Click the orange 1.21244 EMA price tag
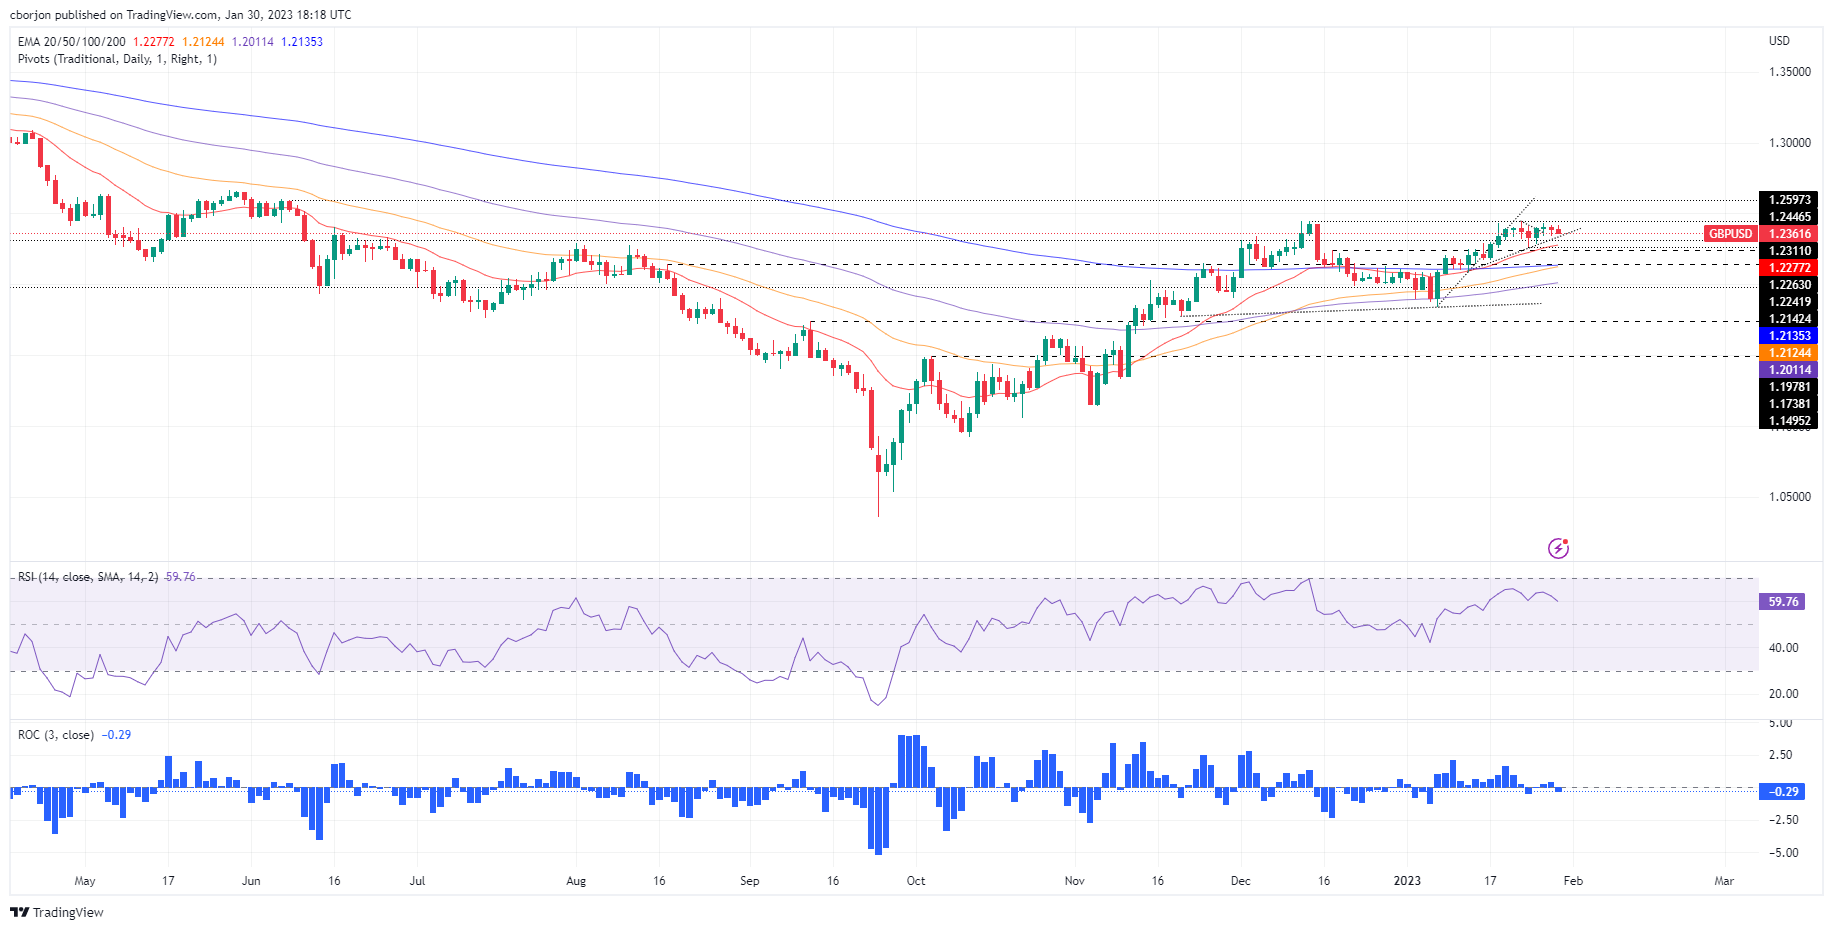Image resolution: width=1833 pixels, height=930 pixels. coord(1789,353)
